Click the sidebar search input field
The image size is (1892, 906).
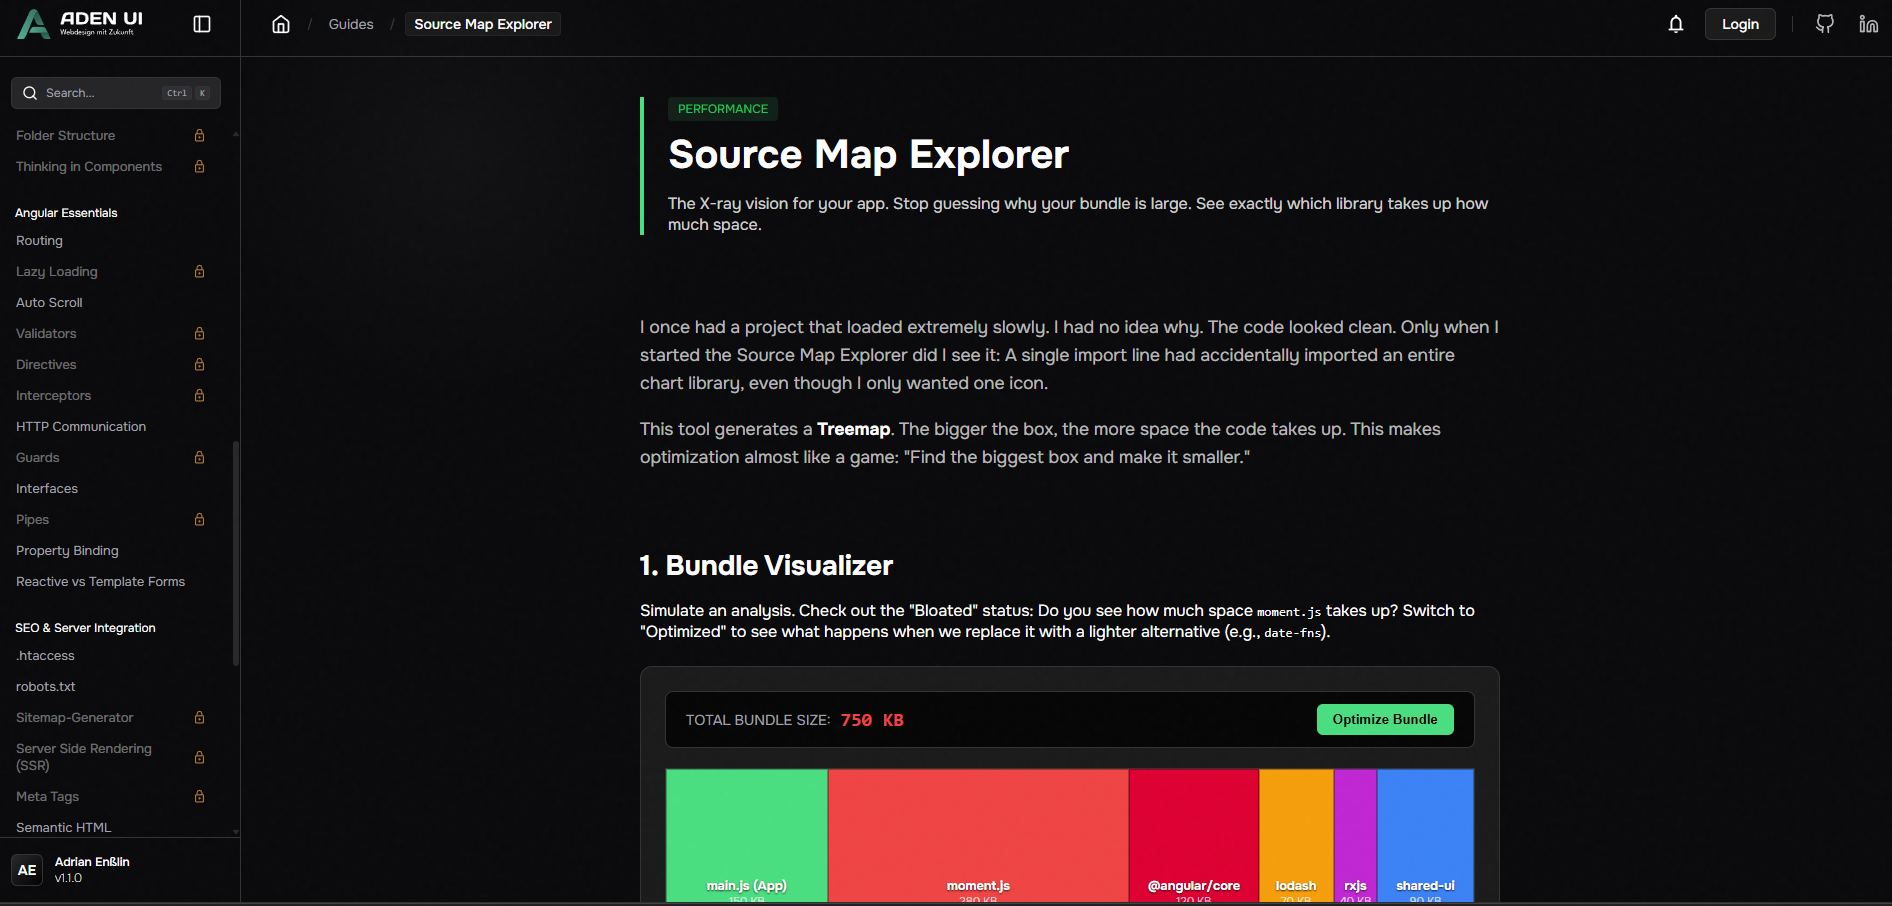click(x=115, y=92)
